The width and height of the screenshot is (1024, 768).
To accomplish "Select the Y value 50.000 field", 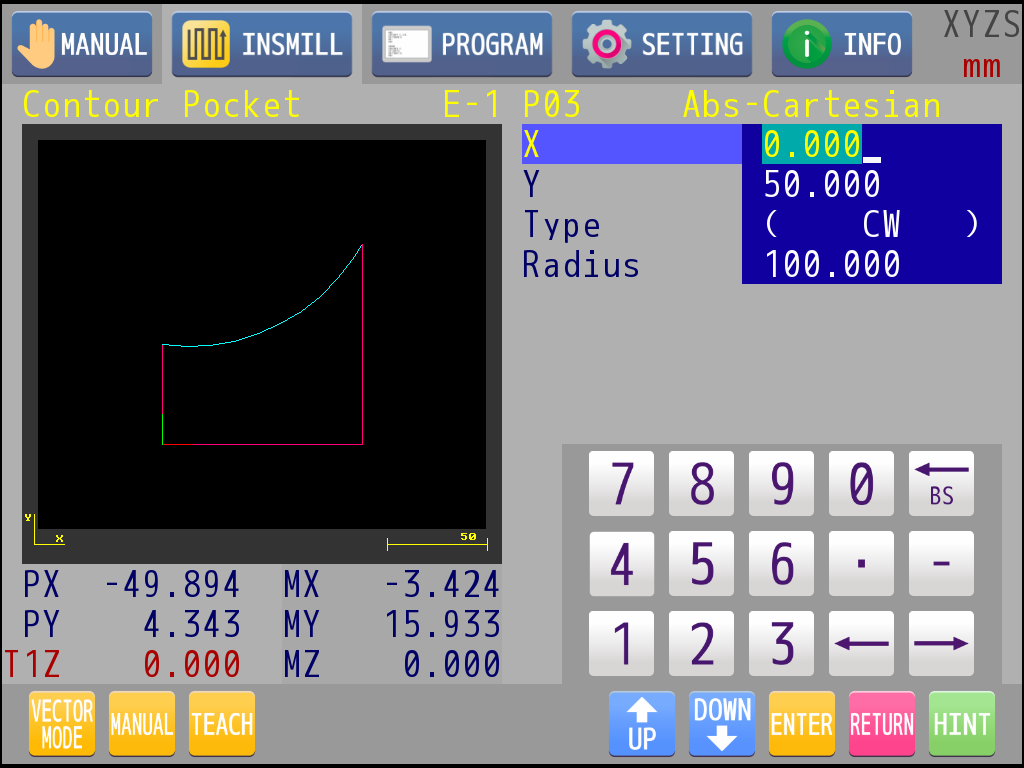I will click(871, 185).
